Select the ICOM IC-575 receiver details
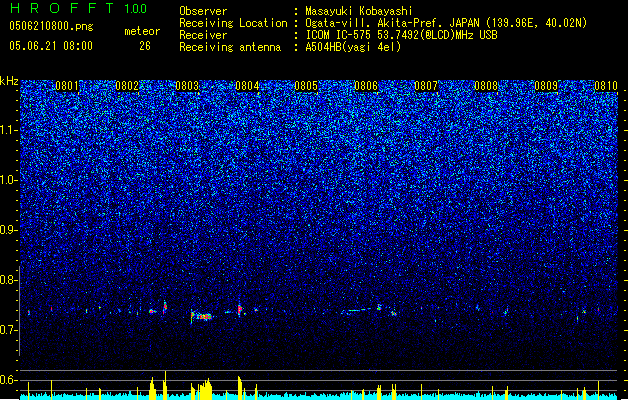 (x=401, y=35)
